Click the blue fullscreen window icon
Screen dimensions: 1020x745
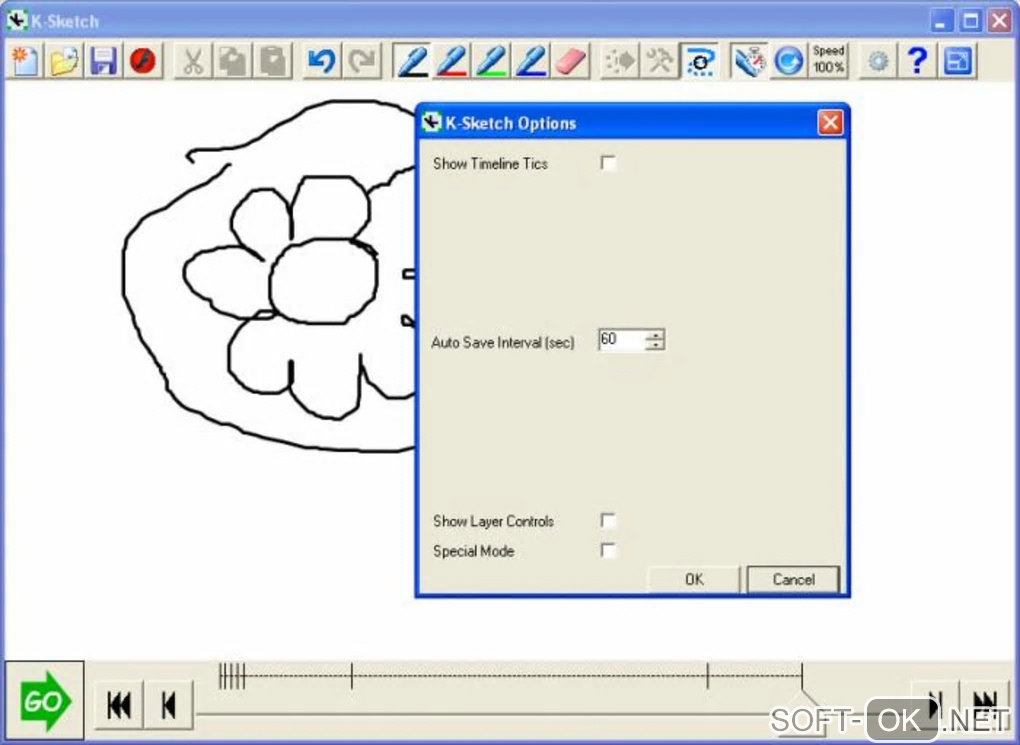point(957,61)
